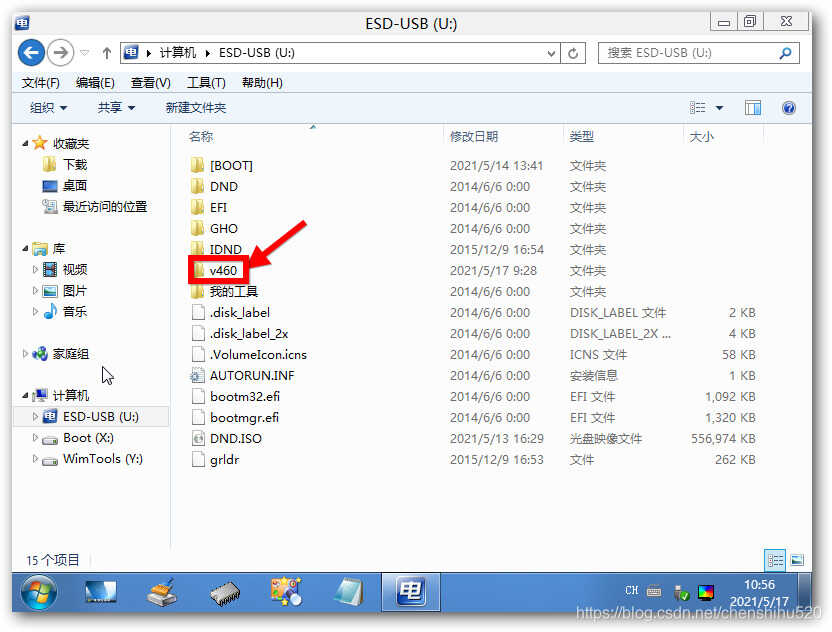This screenshot has width=832, height=632.
Task: Refresh the ESD-USB folder view
Action: click(573, 53)
